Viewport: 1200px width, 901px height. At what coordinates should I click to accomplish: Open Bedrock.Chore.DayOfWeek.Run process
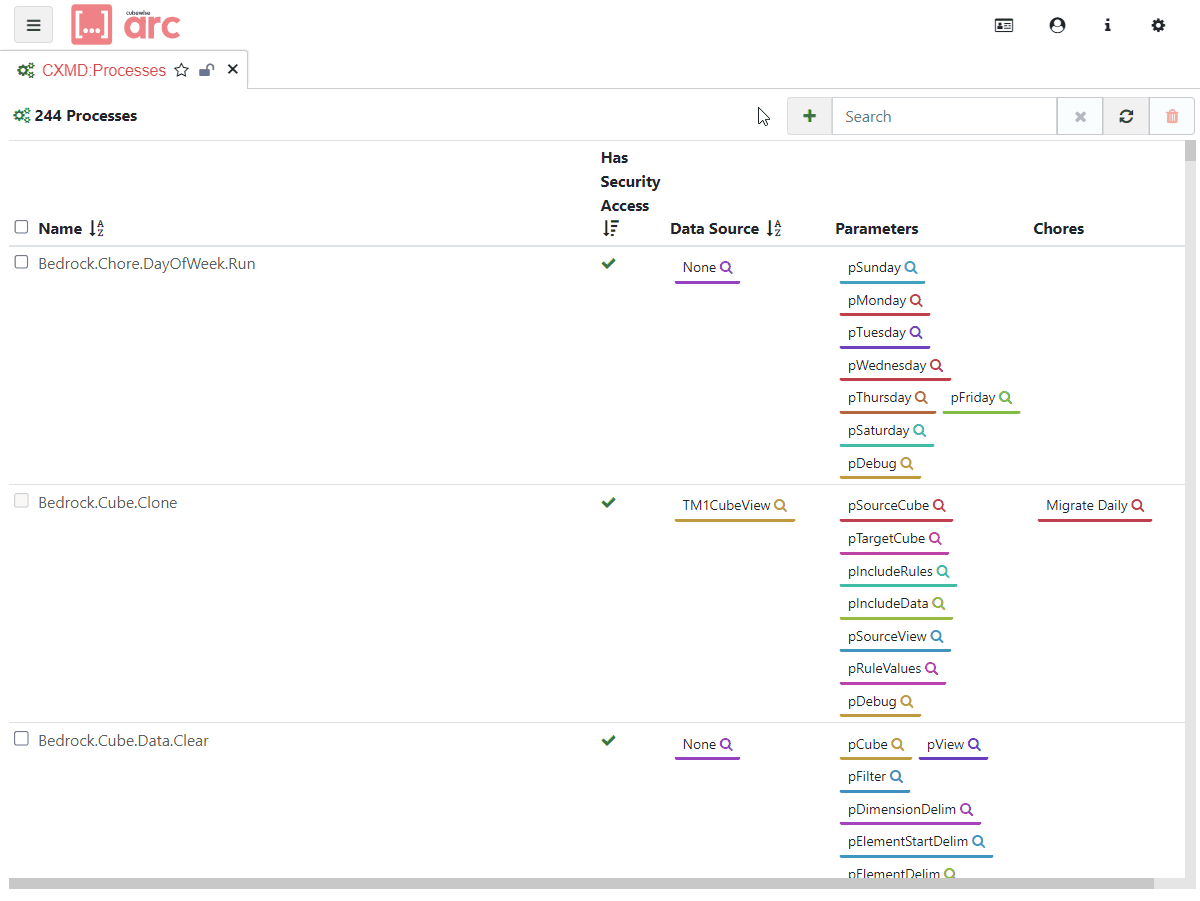(147, 264)
